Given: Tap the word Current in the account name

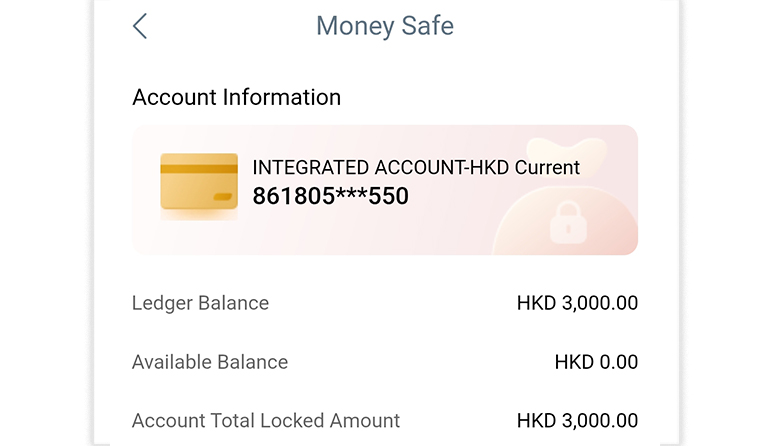Looking at the screenshot, I should point(547,168).
